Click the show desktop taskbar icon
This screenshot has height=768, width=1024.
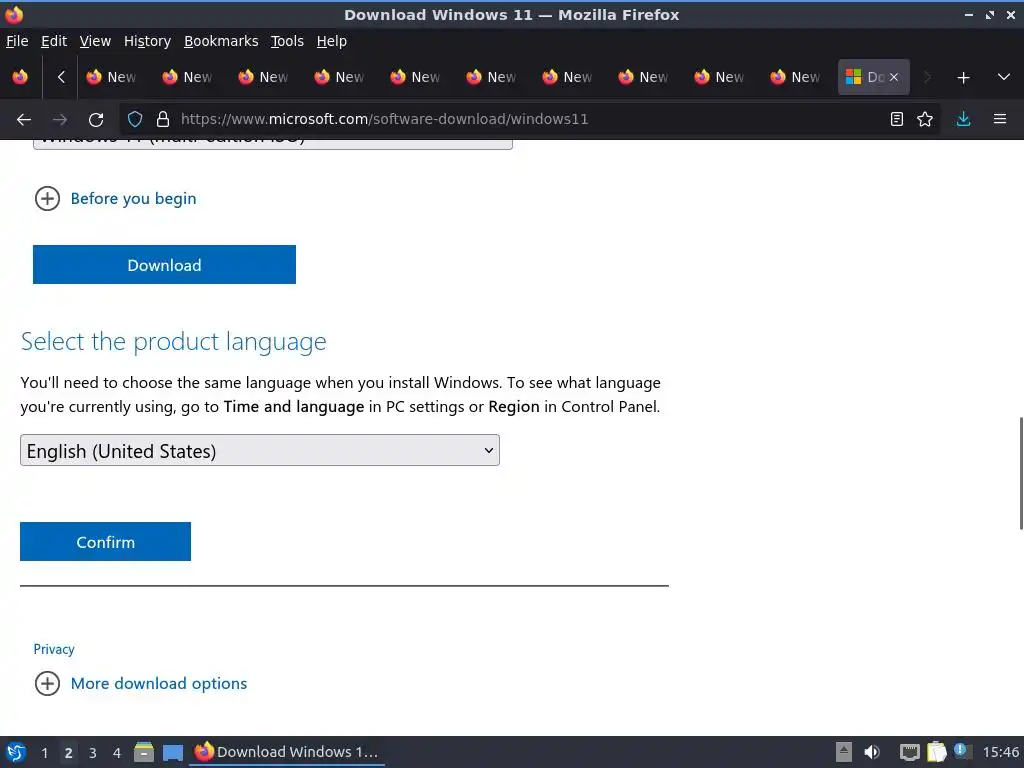tap(173, 752)
